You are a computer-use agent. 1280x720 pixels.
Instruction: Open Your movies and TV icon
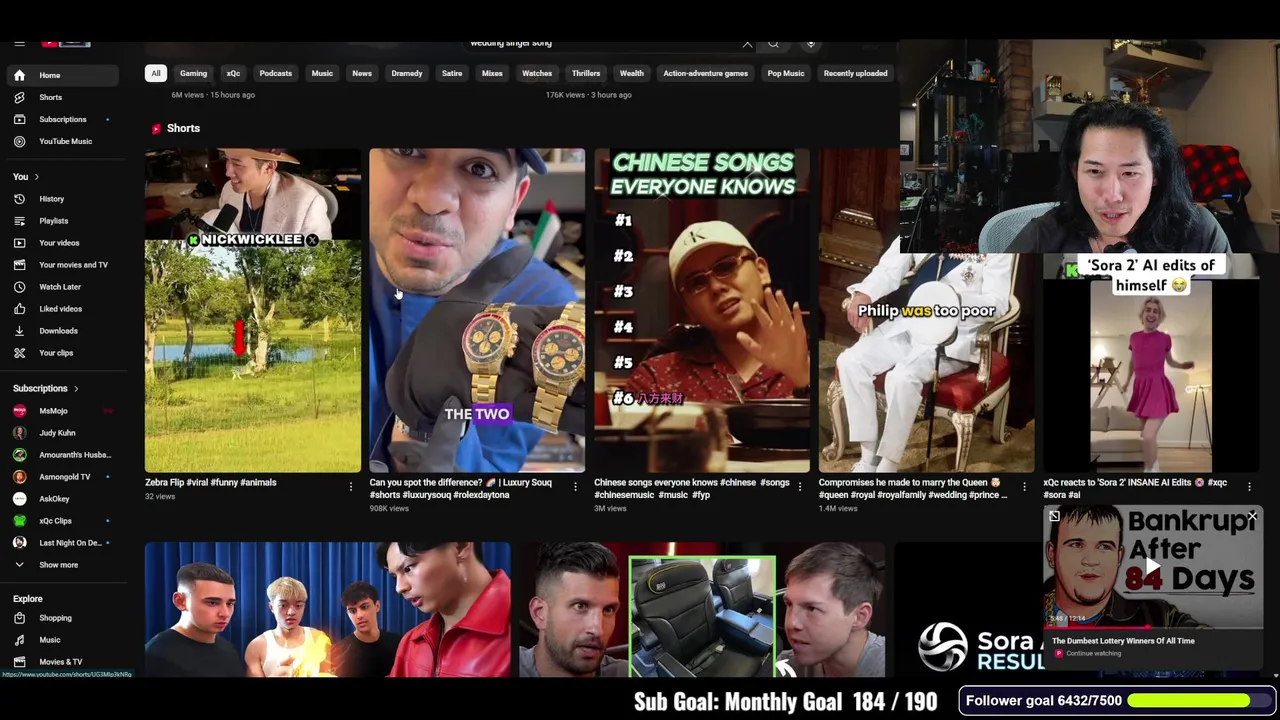pyautogui.click(x=19, y=265)
